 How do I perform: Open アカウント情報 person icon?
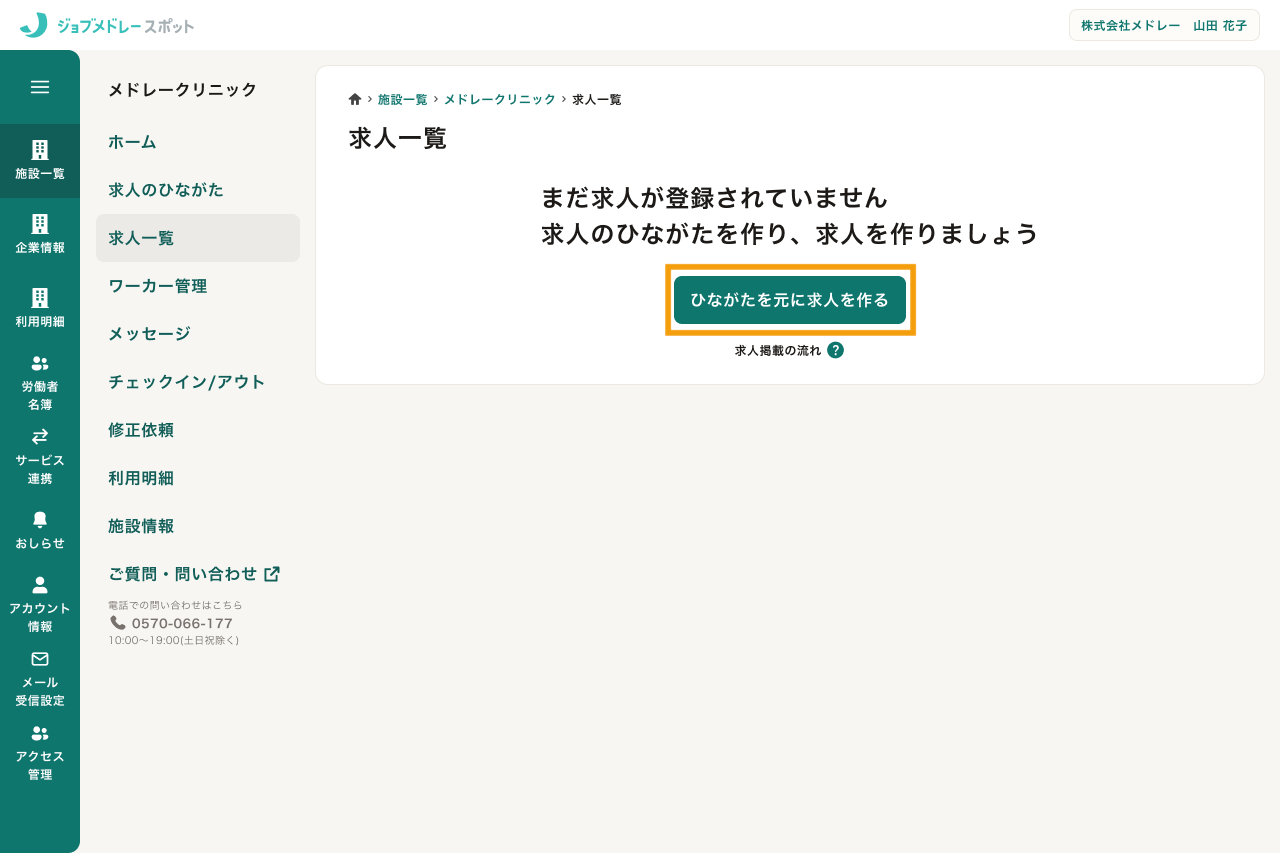40,584
